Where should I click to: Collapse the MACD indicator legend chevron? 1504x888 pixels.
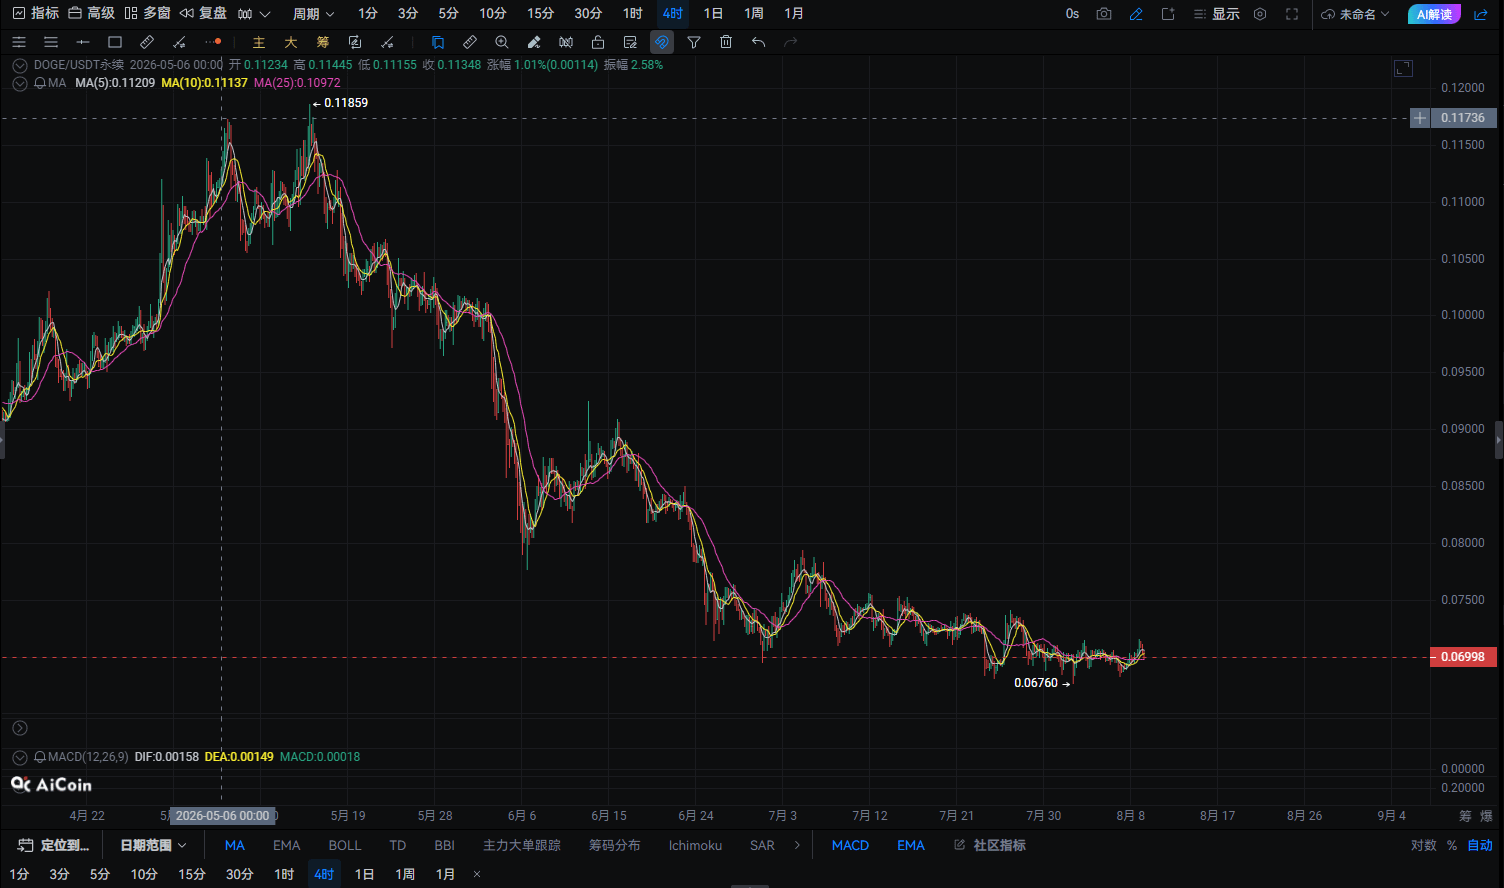pos(20,757)
